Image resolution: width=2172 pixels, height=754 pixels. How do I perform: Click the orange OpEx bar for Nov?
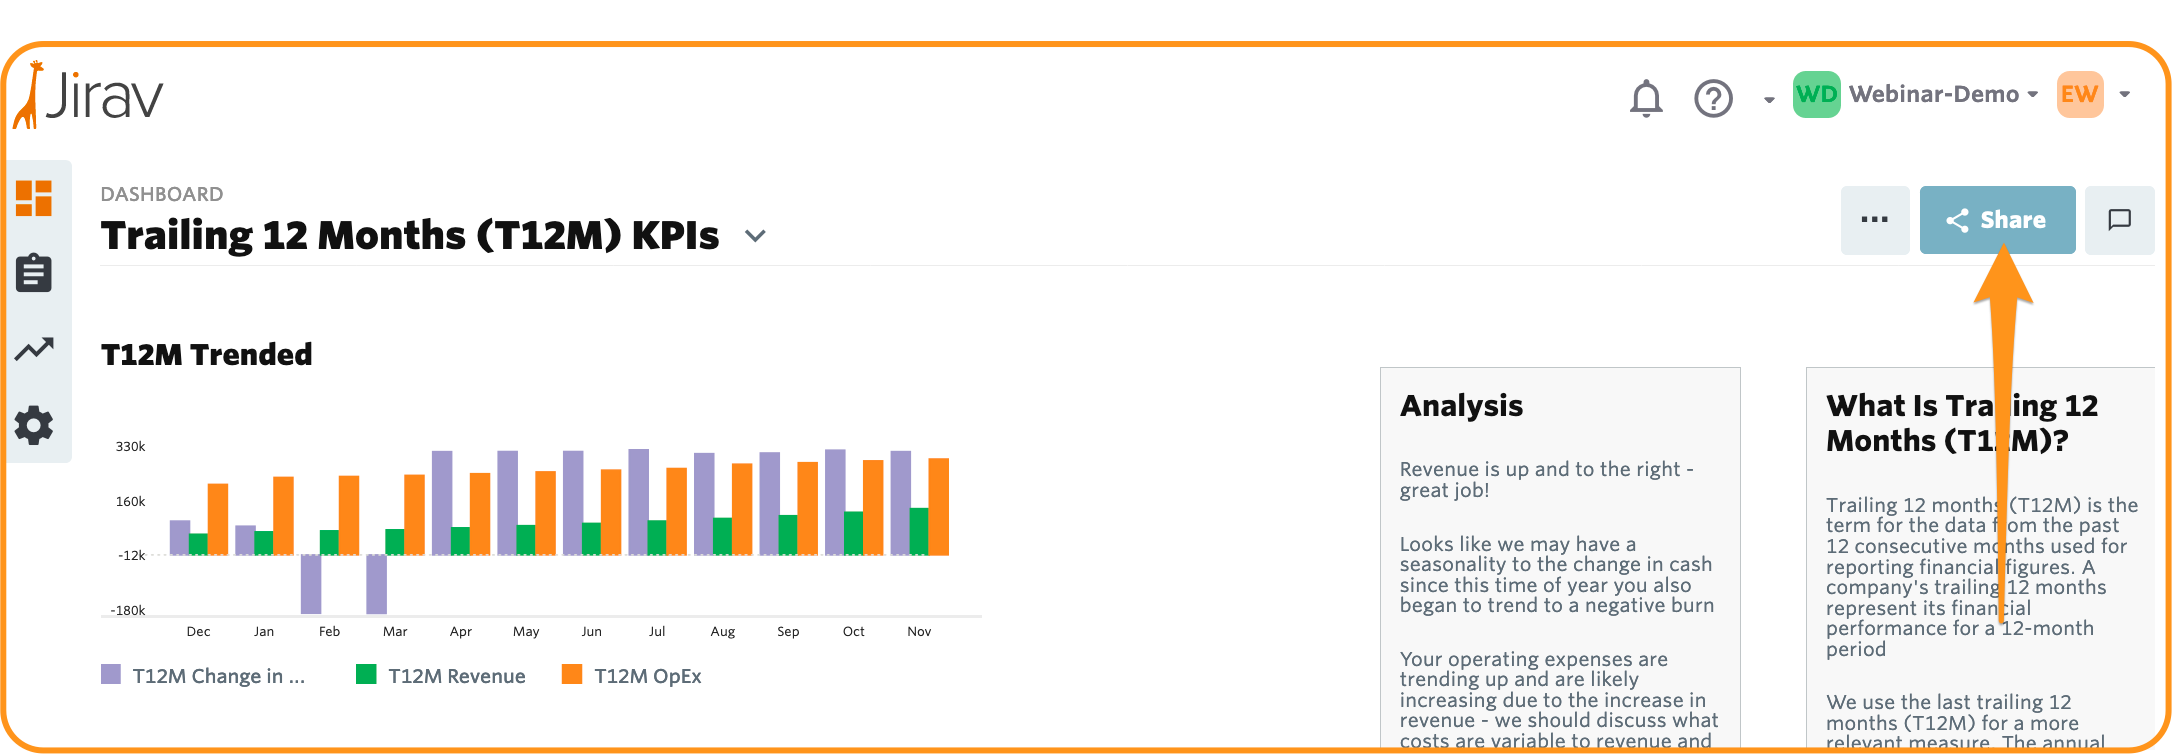pos(938,507)
